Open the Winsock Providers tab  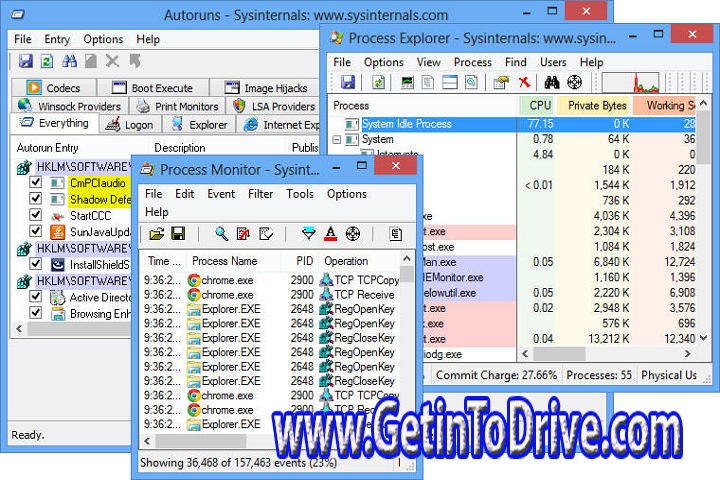point(69,106)
